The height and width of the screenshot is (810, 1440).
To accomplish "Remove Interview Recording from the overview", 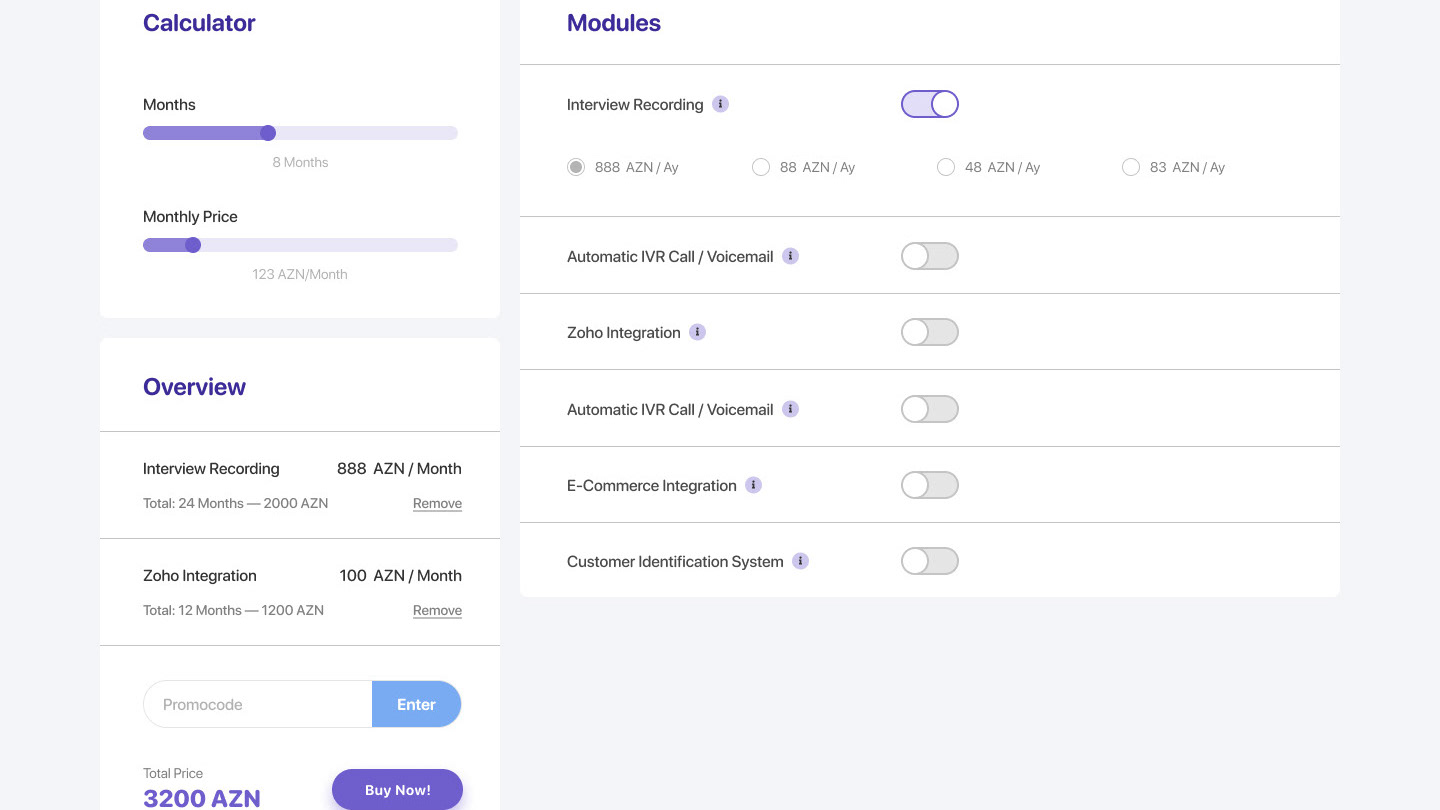I will pos(437,503).
